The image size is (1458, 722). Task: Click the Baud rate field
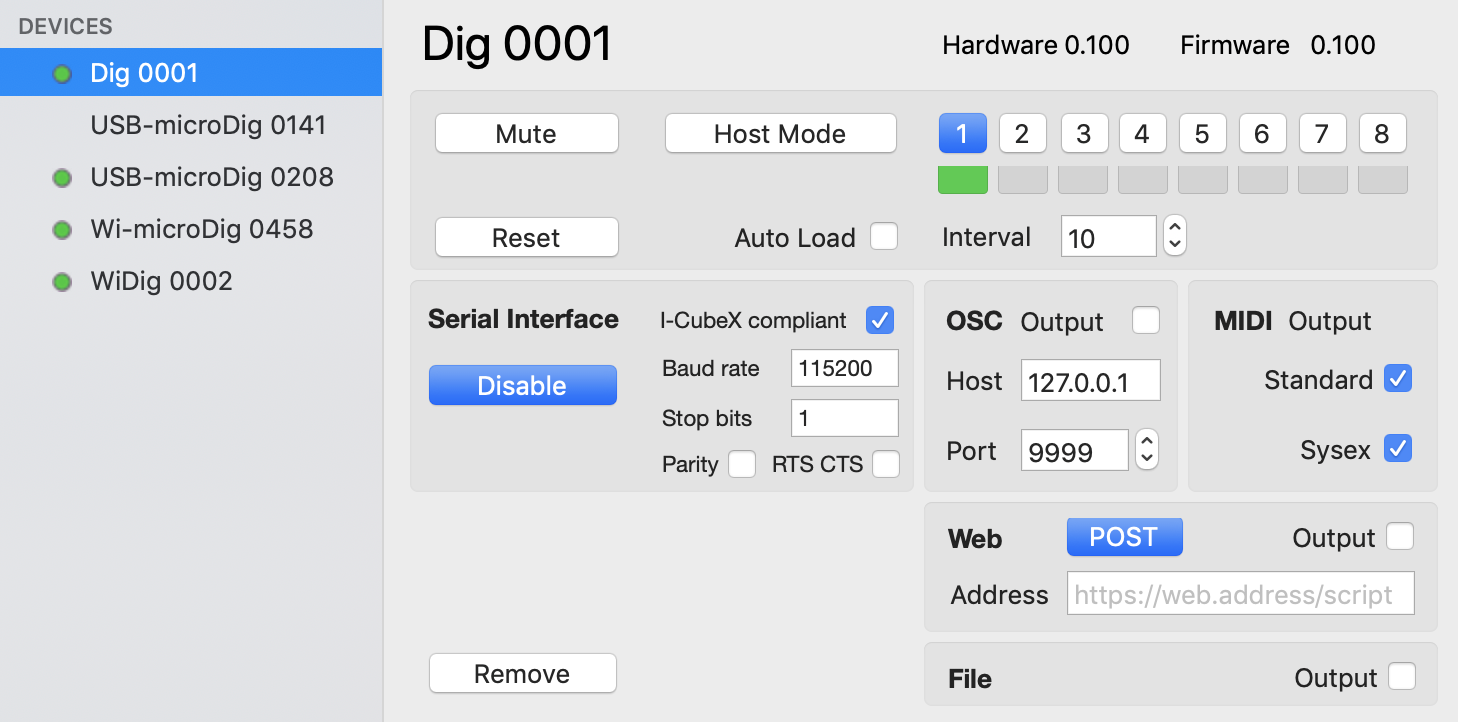point(845,368)
